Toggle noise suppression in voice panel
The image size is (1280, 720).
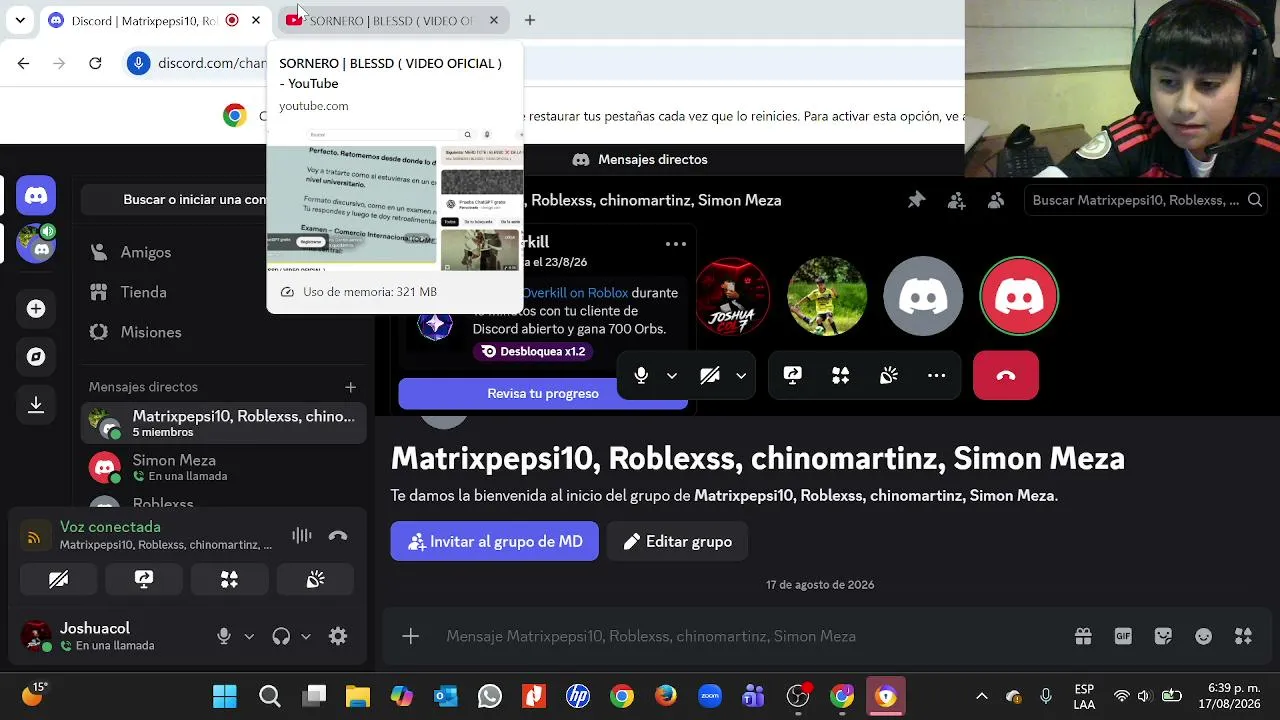coord(301,536)
